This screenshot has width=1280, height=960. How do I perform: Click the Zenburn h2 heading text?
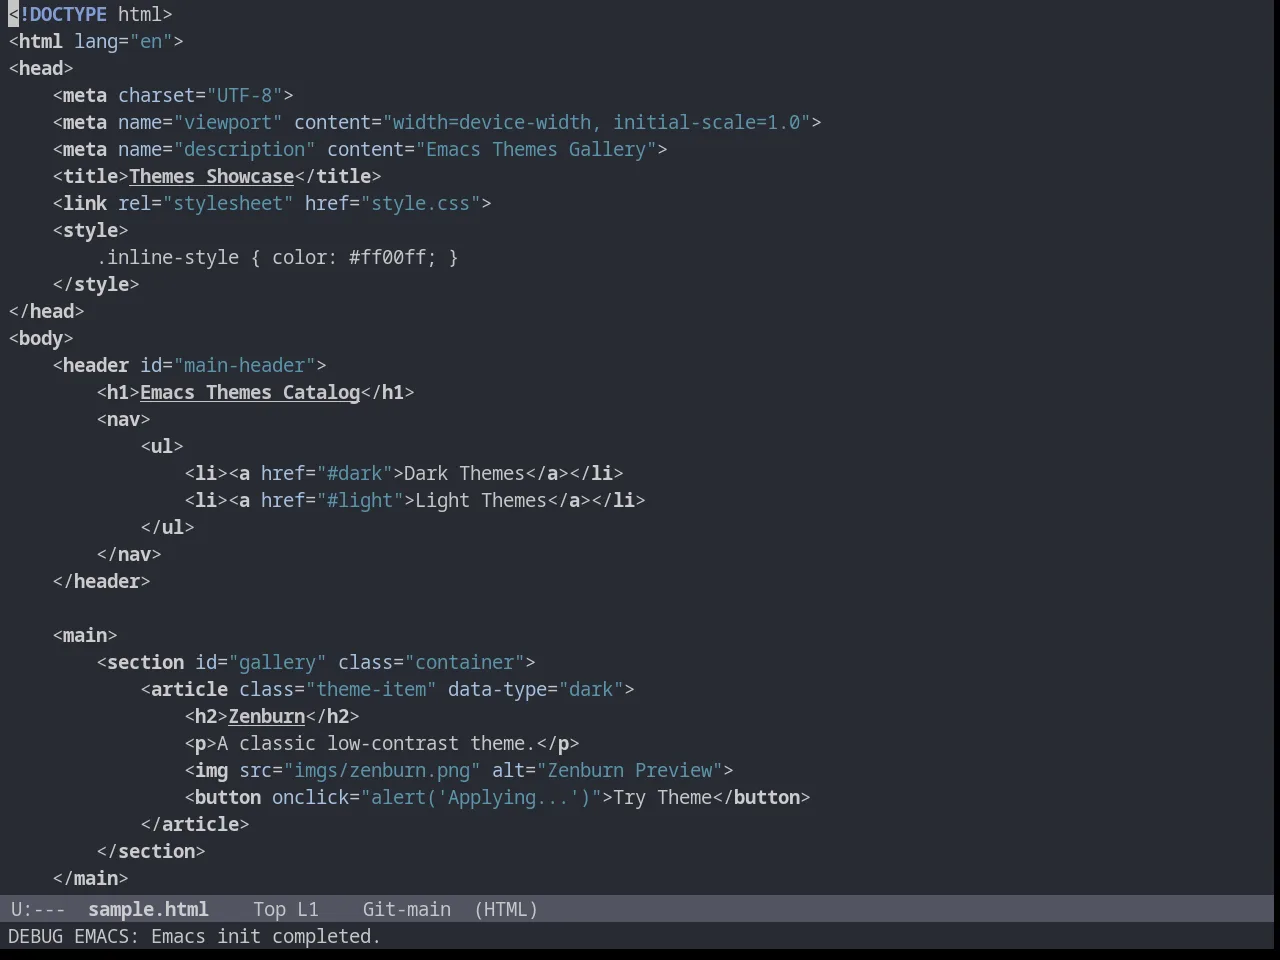tap(266, 716)
